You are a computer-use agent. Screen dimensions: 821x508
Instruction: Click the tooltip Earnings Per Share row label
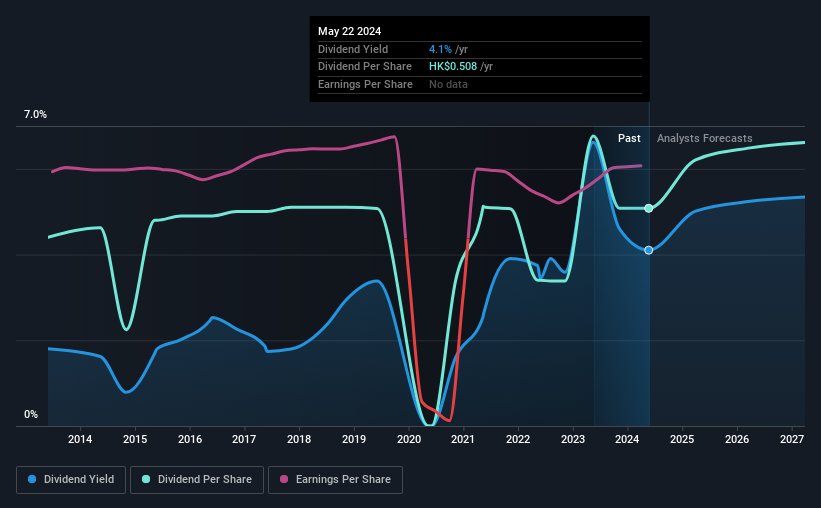pos(365,84)
